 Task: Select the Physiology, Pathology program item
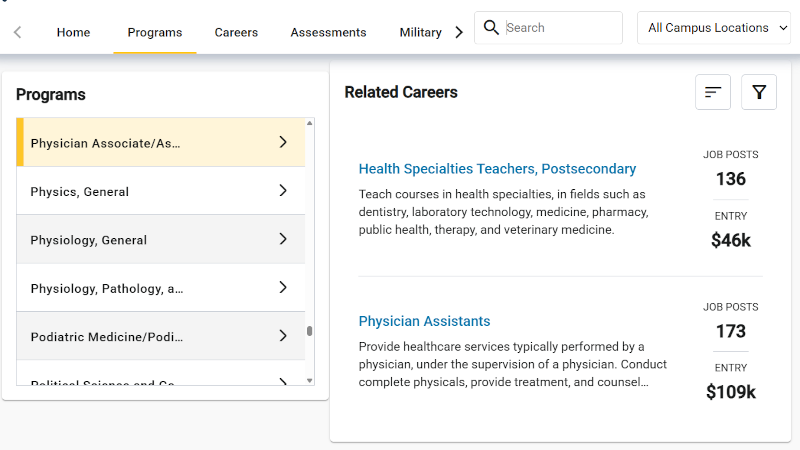coord(161,288)
